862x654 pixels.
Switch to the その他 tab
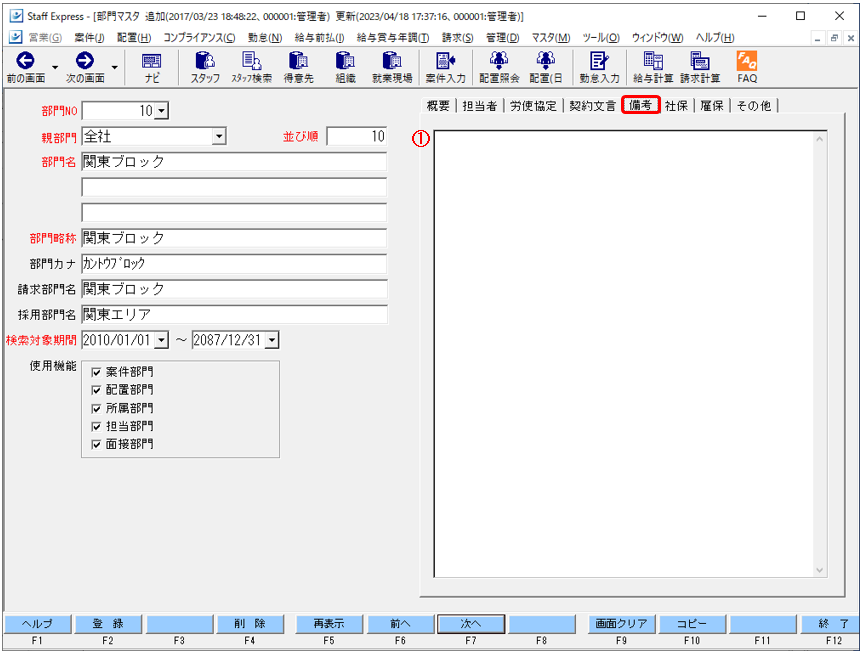click(754, 106)
